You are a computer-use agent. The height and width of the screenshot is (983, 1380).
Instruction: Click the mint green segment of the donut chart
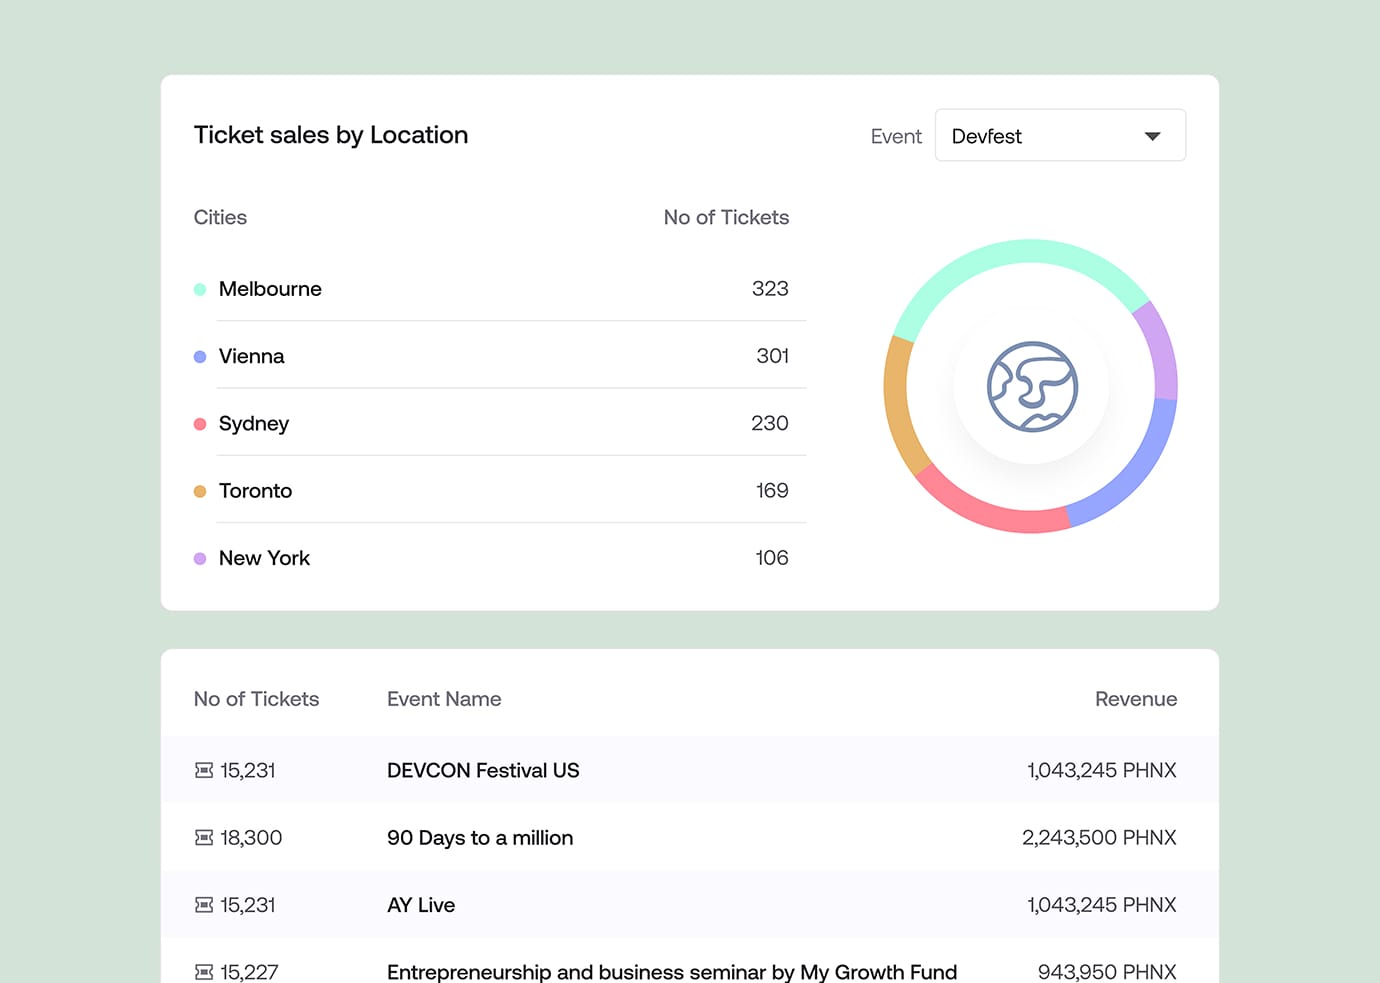click(x=1020, y=251)
